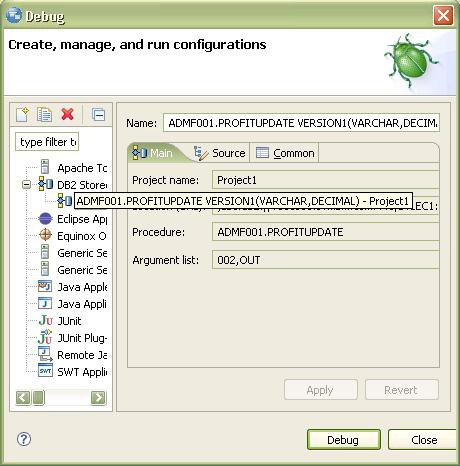Click the JUnit Ju icon
The width and height of the screenshot is (460, 466).
[x=46, y=321]
